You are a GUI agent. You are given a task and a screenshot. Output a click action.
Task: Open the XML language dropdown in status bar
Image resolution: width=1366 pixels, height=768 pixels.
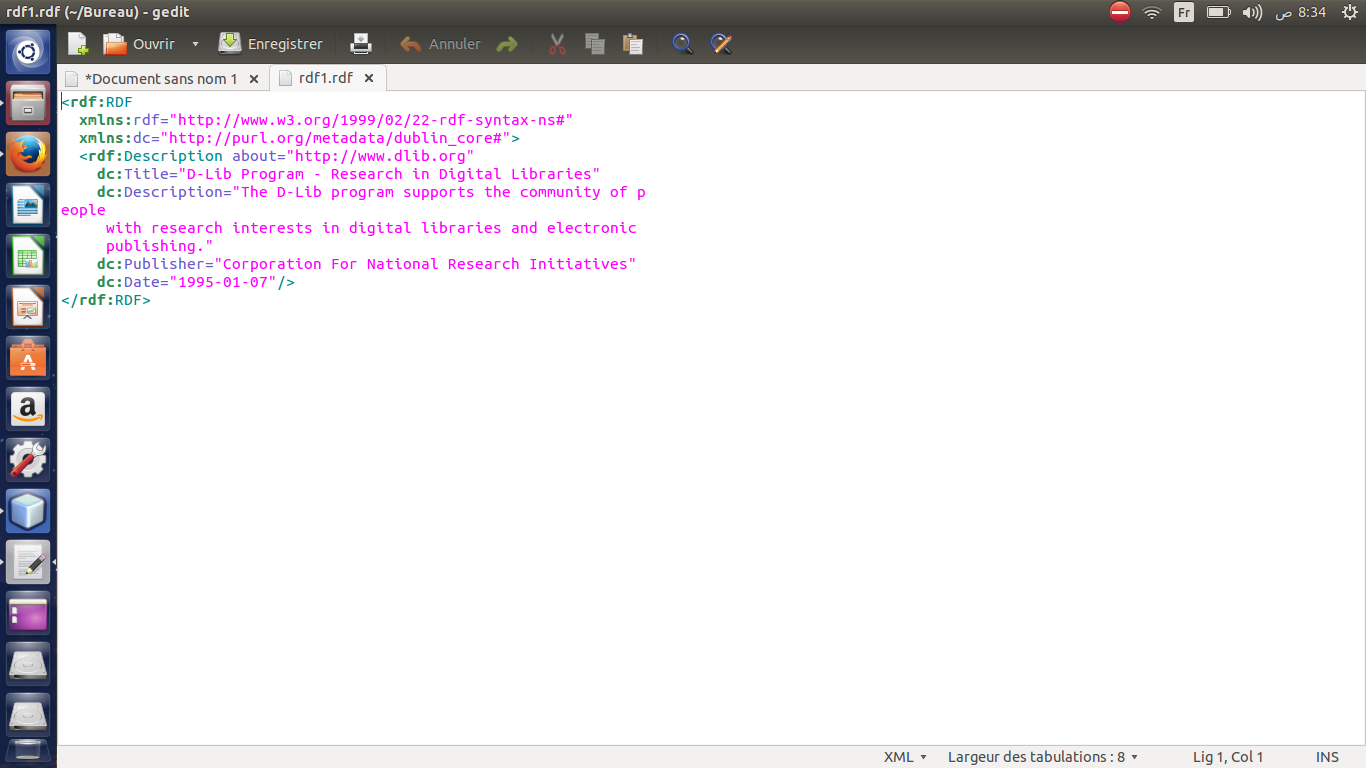pyautogui.click(x=905, y=757)
